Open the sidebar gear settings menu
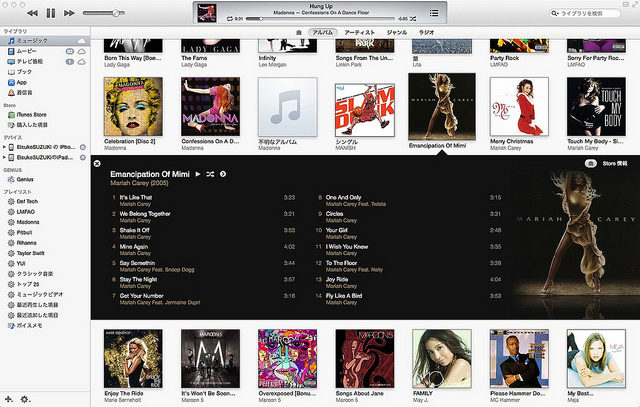The height and width of the screenshot is (407, 640). tap(25, 399)
